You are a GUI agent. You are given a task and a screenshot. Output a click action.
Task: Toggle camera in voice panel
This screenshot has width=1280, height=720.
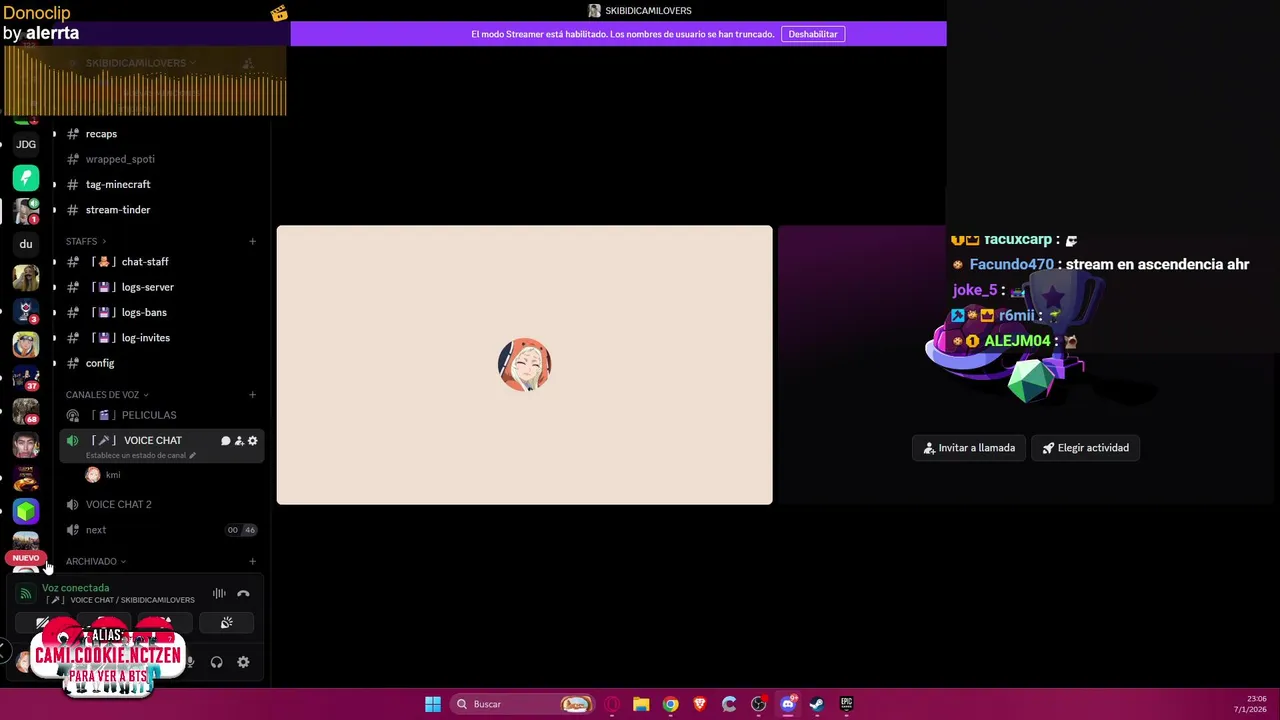43,623
